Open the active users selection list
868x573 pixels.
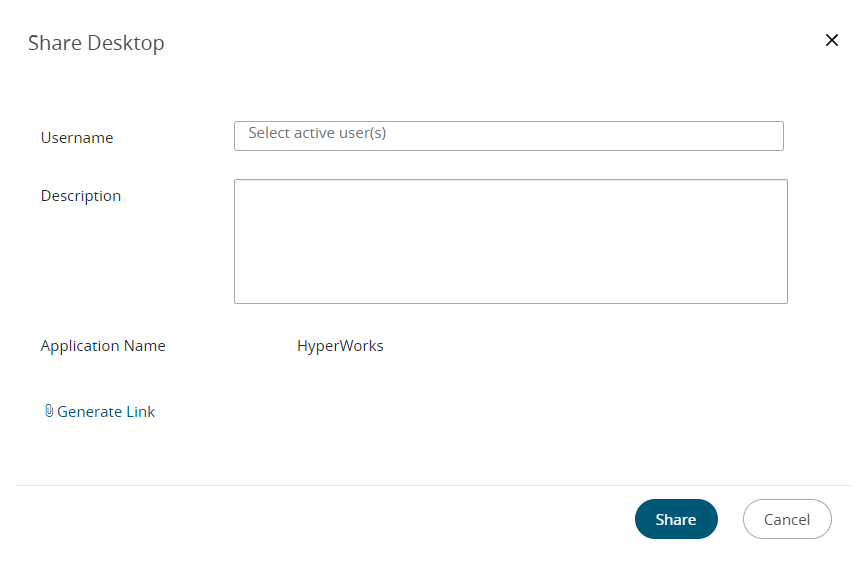(x=509, y=136)
